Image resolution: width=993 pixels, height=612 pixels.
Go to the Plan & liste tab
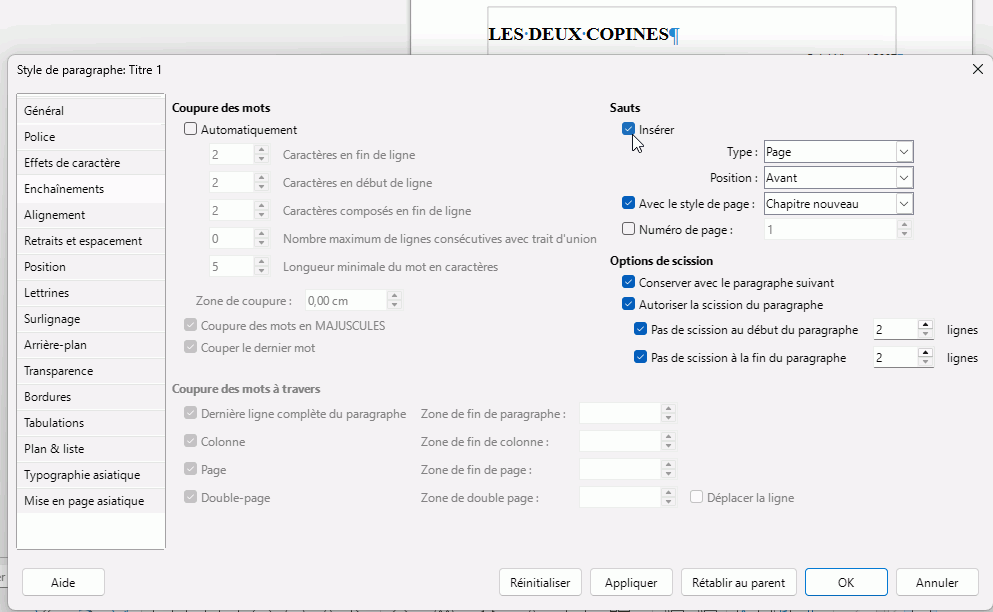click(54, 449)
